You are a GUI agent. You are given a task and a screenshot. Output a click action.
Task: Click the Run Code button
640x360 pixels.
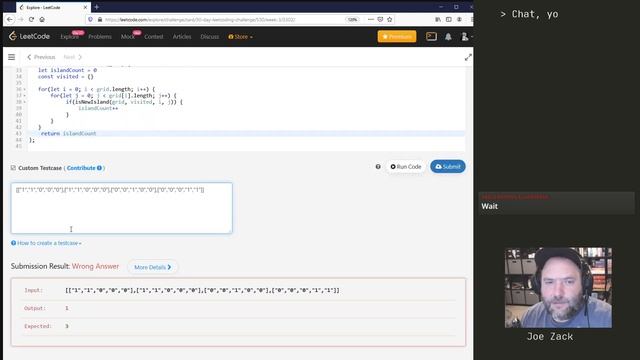pos(405,167)
